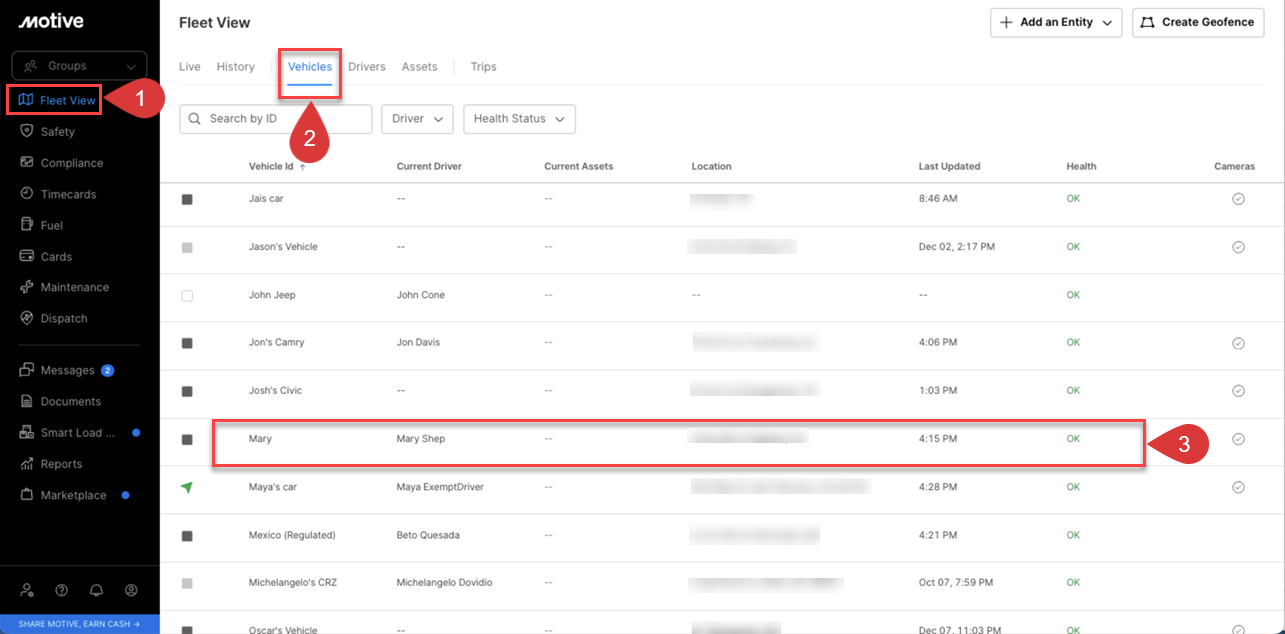Switch to the Drivers tab
The height and width of the screenshot is (634, 1285).
(x=367, y=67)
